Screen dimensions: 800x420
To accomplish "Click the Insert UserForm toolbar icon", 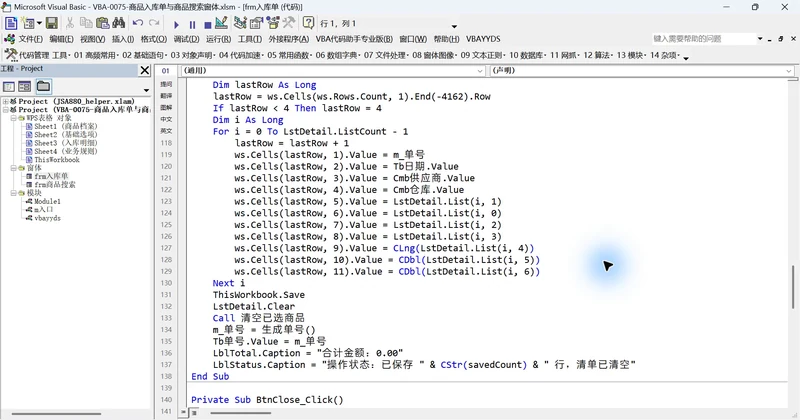I will [29, 23].
